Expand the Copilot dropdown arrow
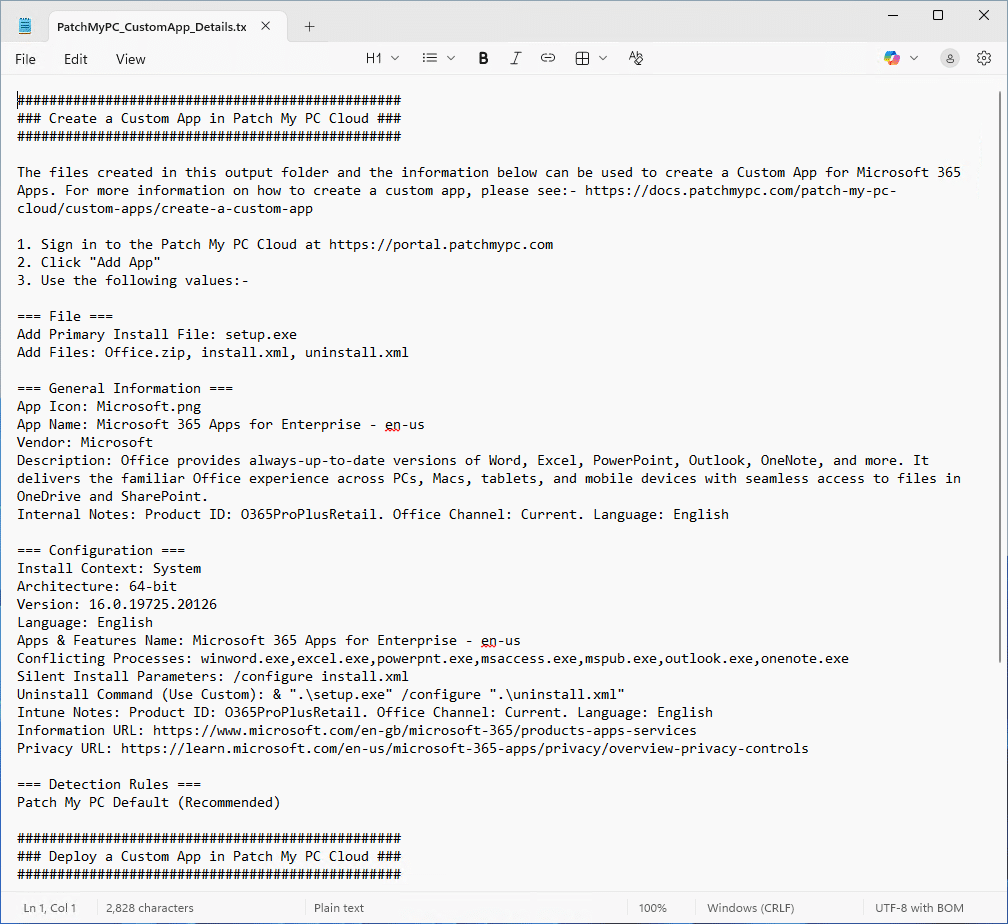Screen dimensions: 1008x924 pos(914,59)
